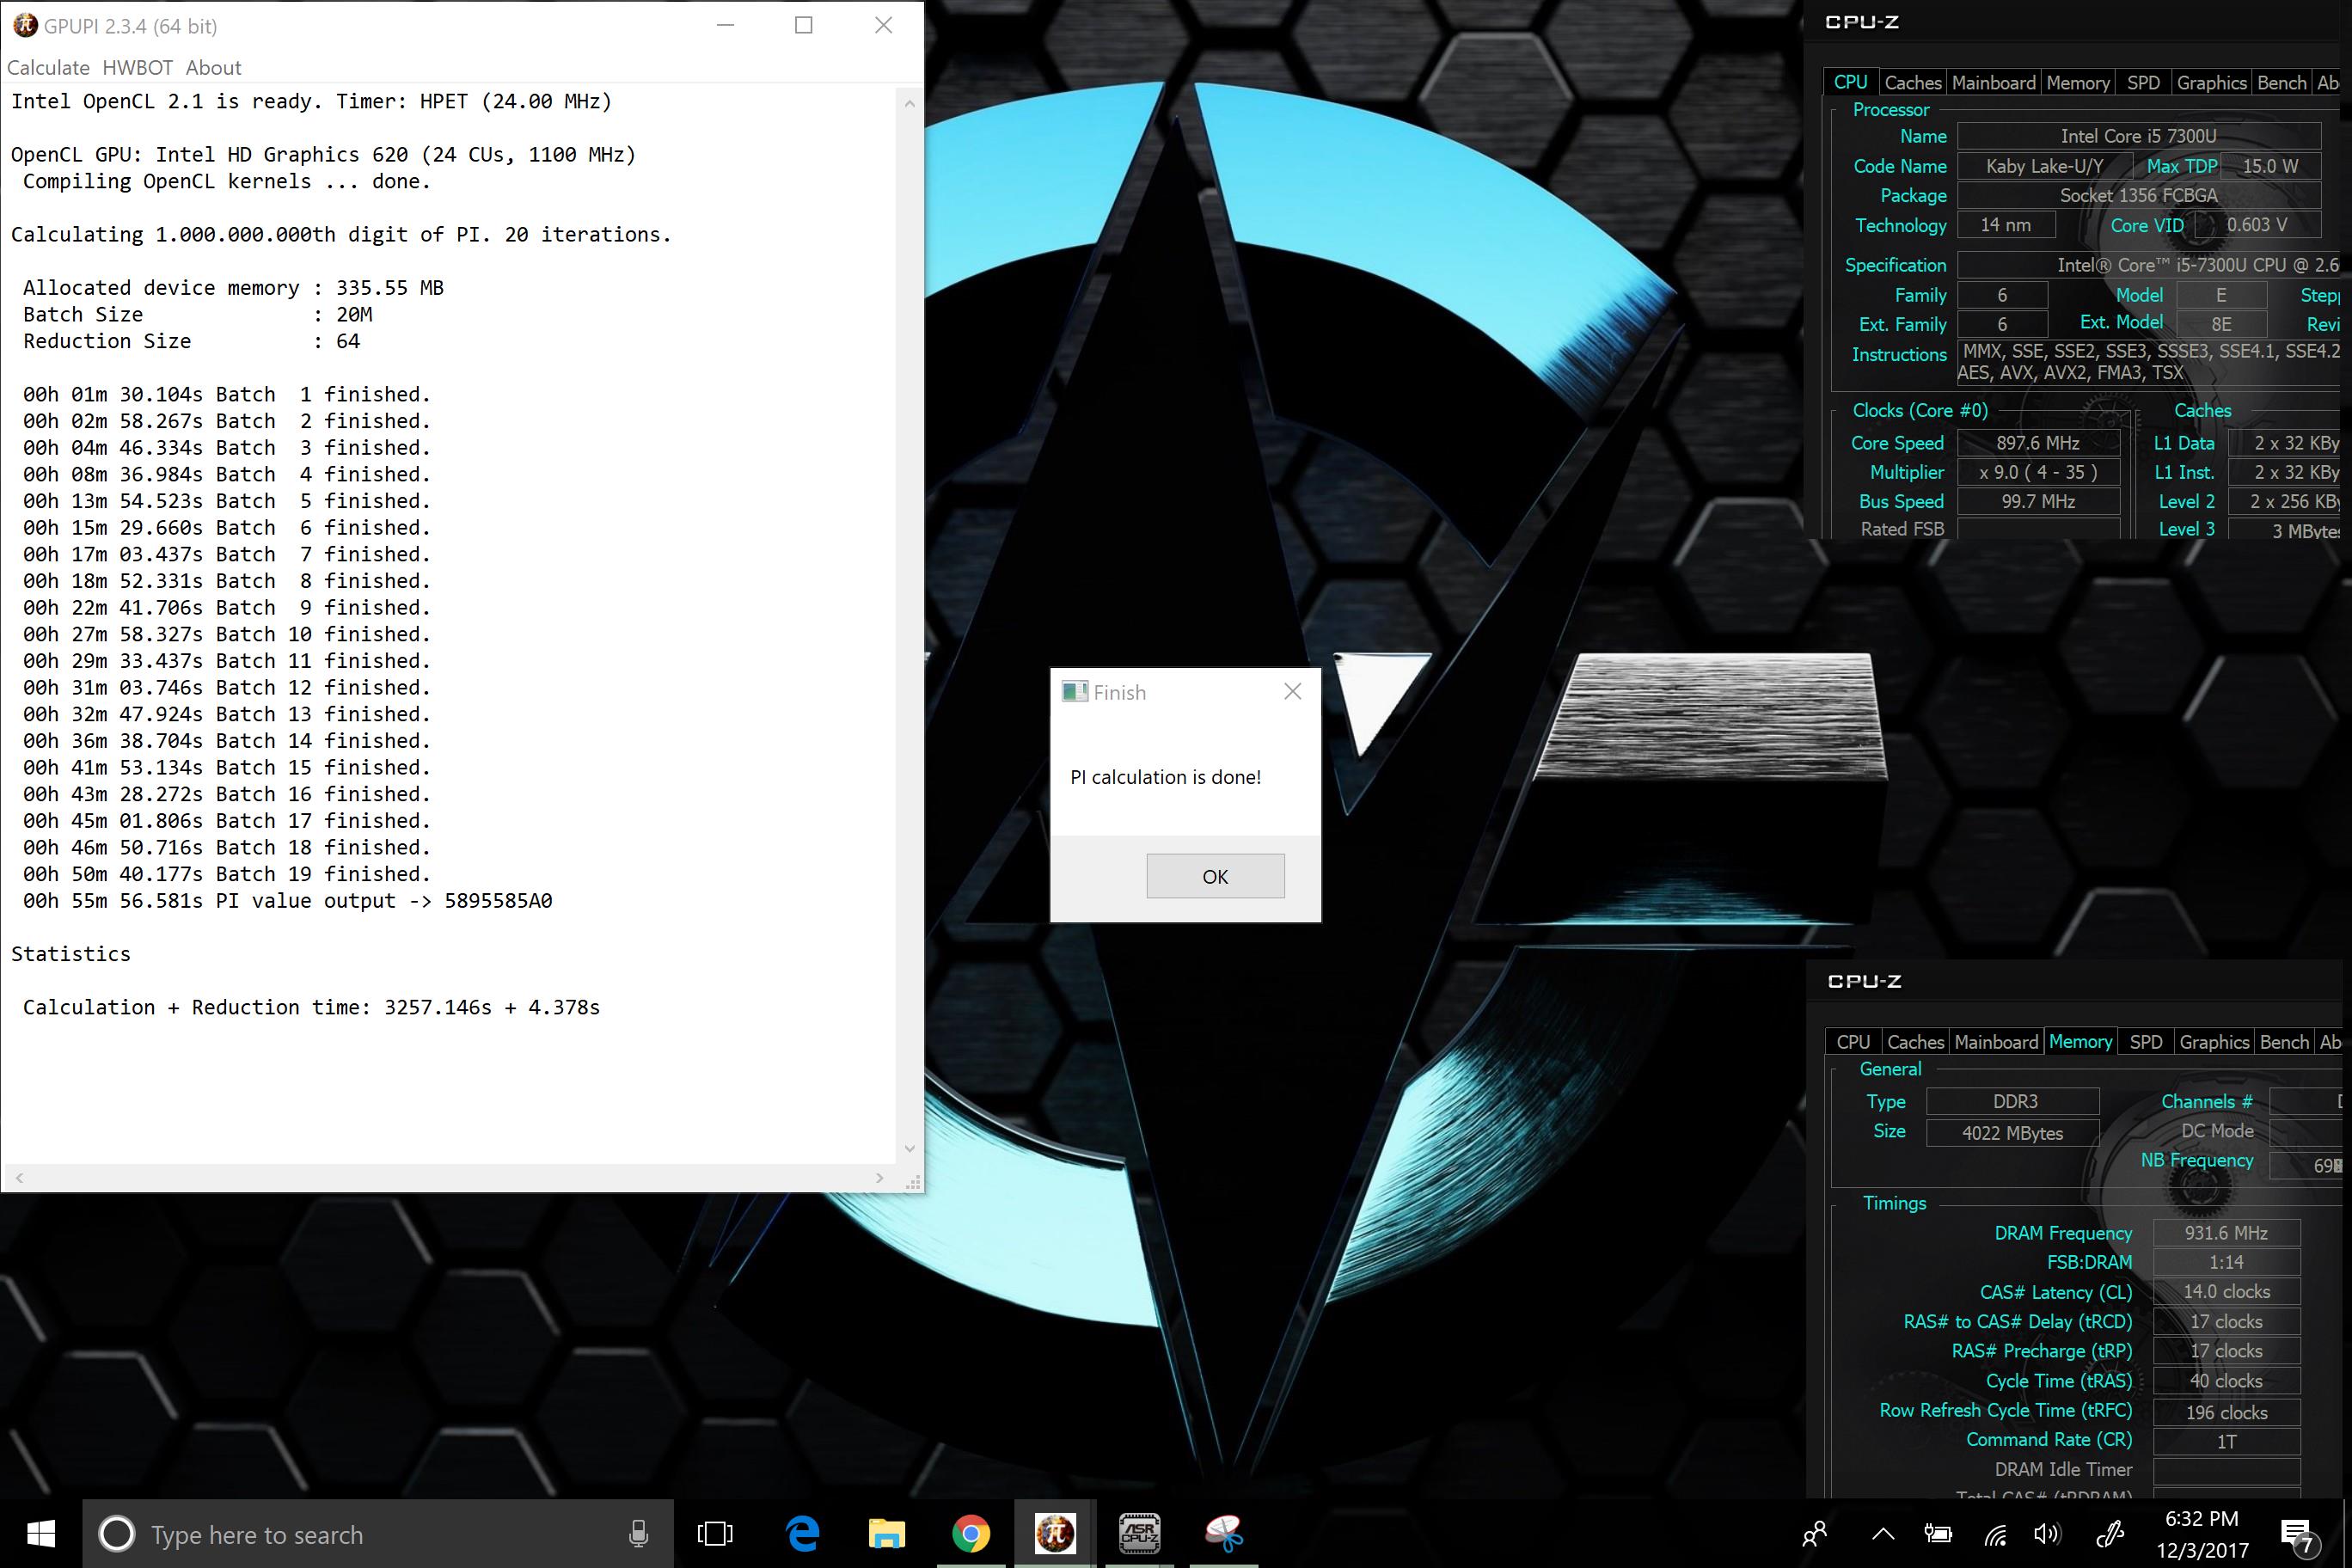The height and width of the screenshot is (1568, 2352).
Task: Click the GPUPI taskbar icon
Action: click(x=1054, y=1533)
